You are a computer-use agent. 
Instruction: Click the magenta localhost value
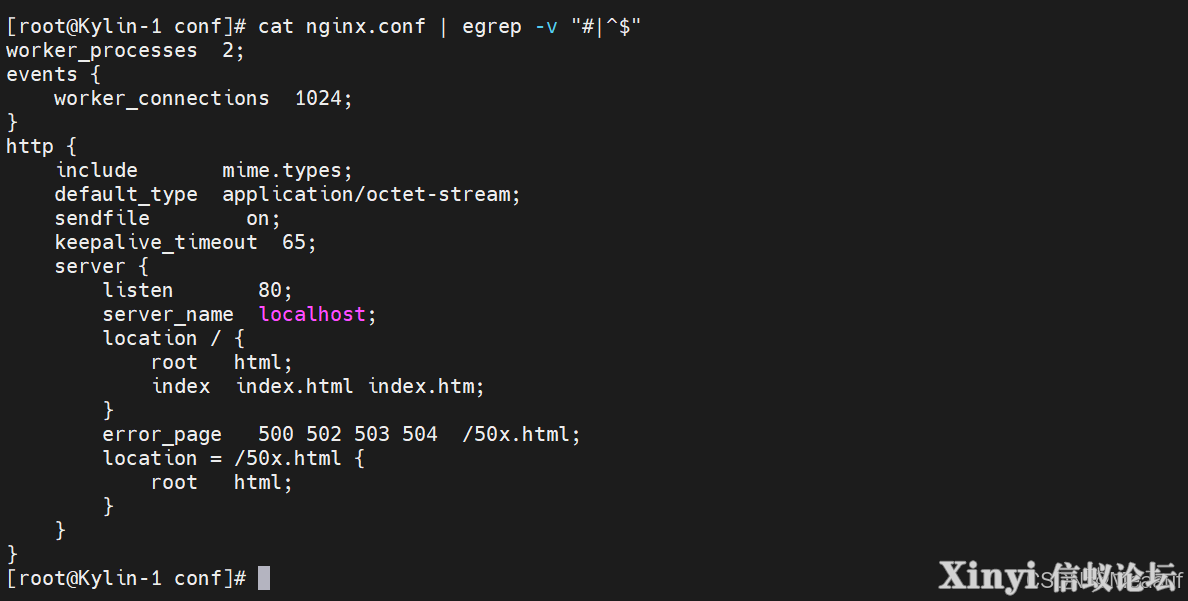click(x=312, y=314)
